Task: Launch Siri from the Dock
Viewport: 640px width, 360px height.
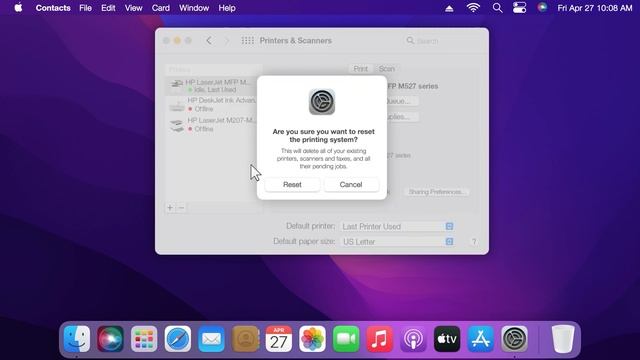Action: (111, 339)
